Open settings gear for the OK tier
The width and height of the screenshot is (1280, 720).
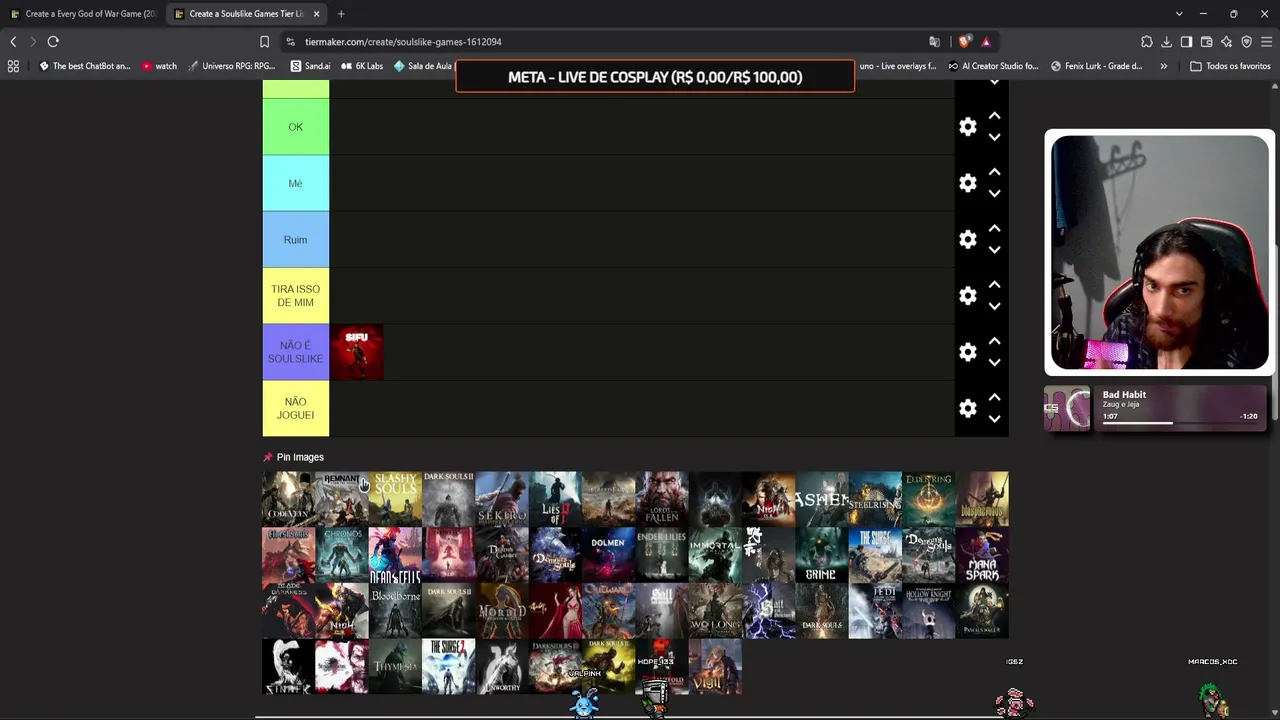pos(967,127)
